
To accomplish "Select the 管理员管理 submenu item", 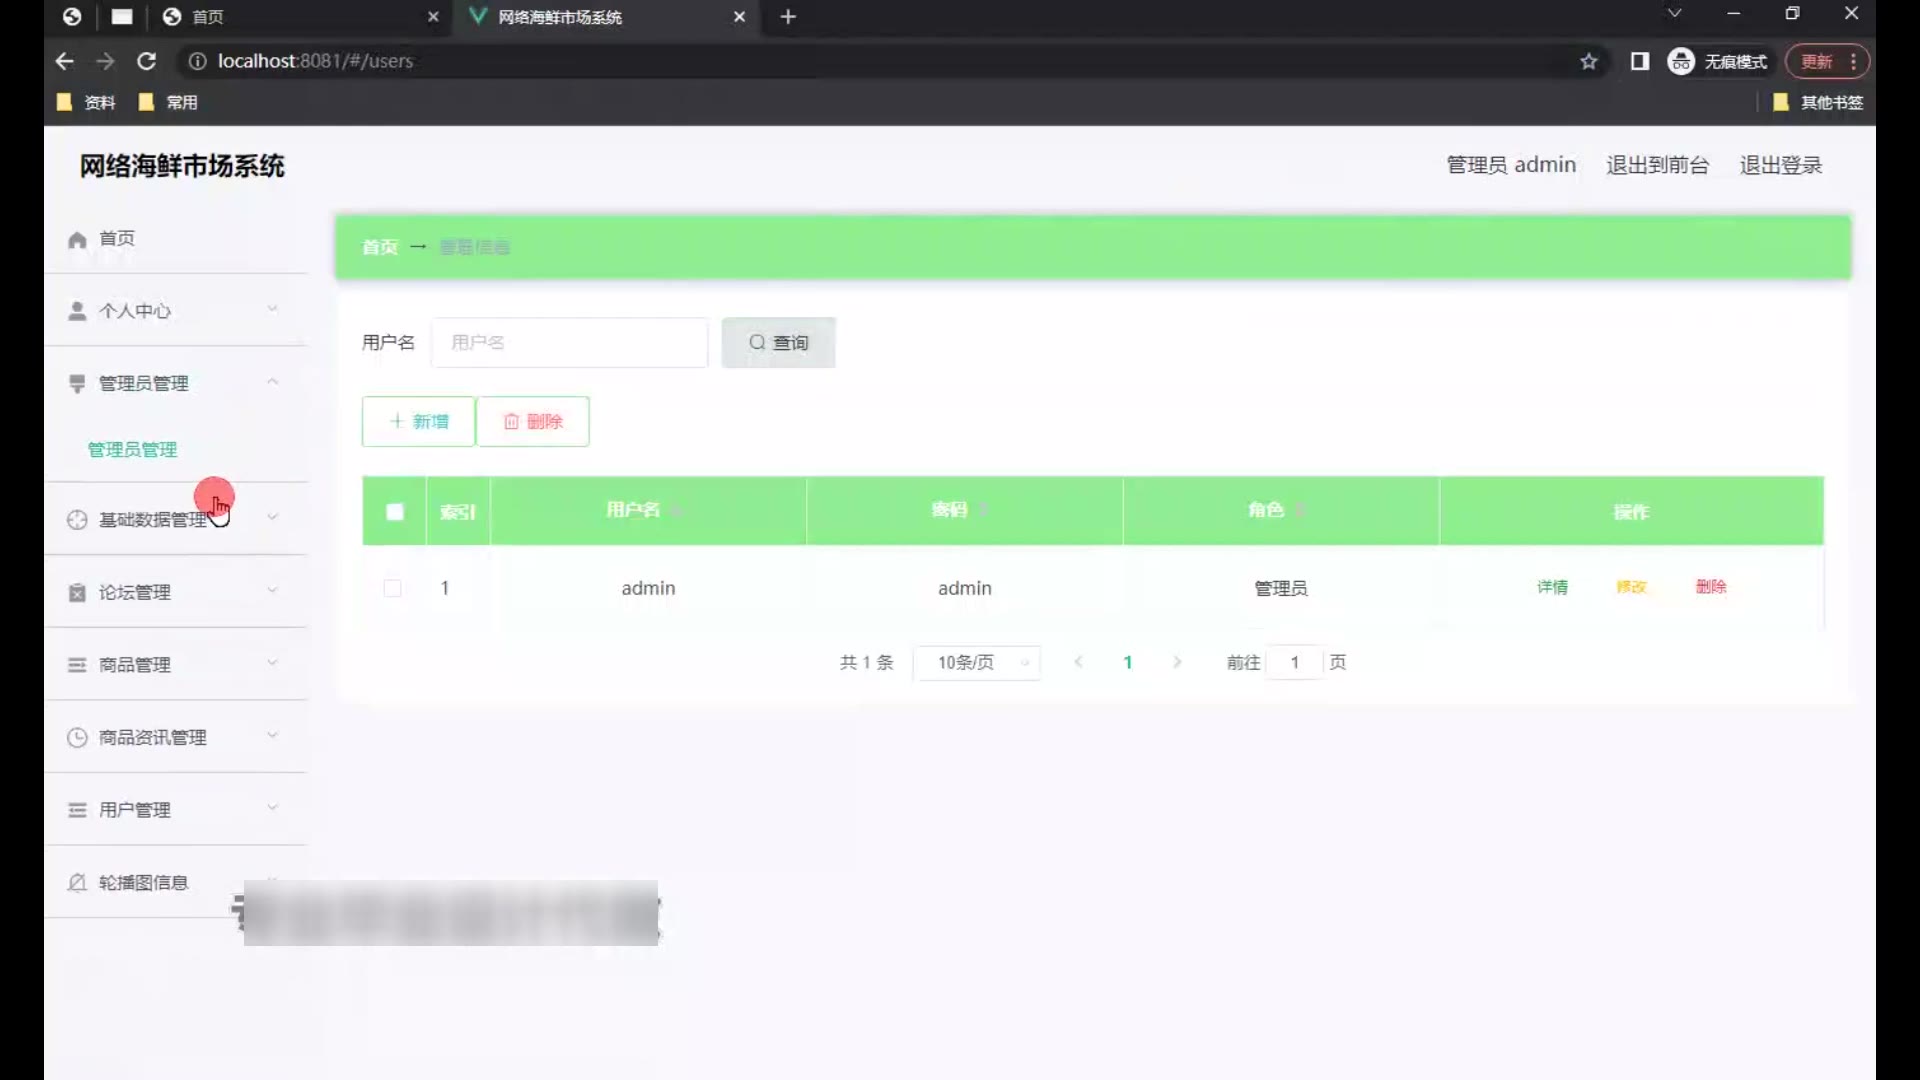I will [133, 450].
